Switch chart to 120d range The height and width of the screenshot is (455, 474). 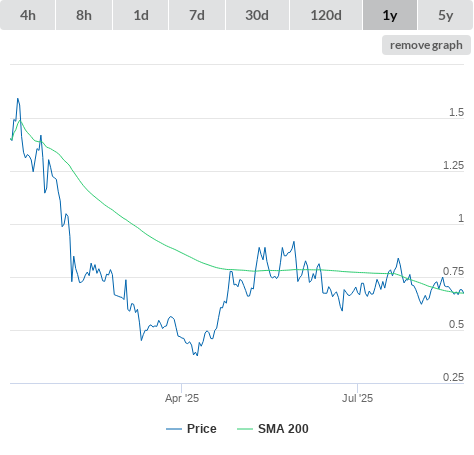tap(326, 15)
